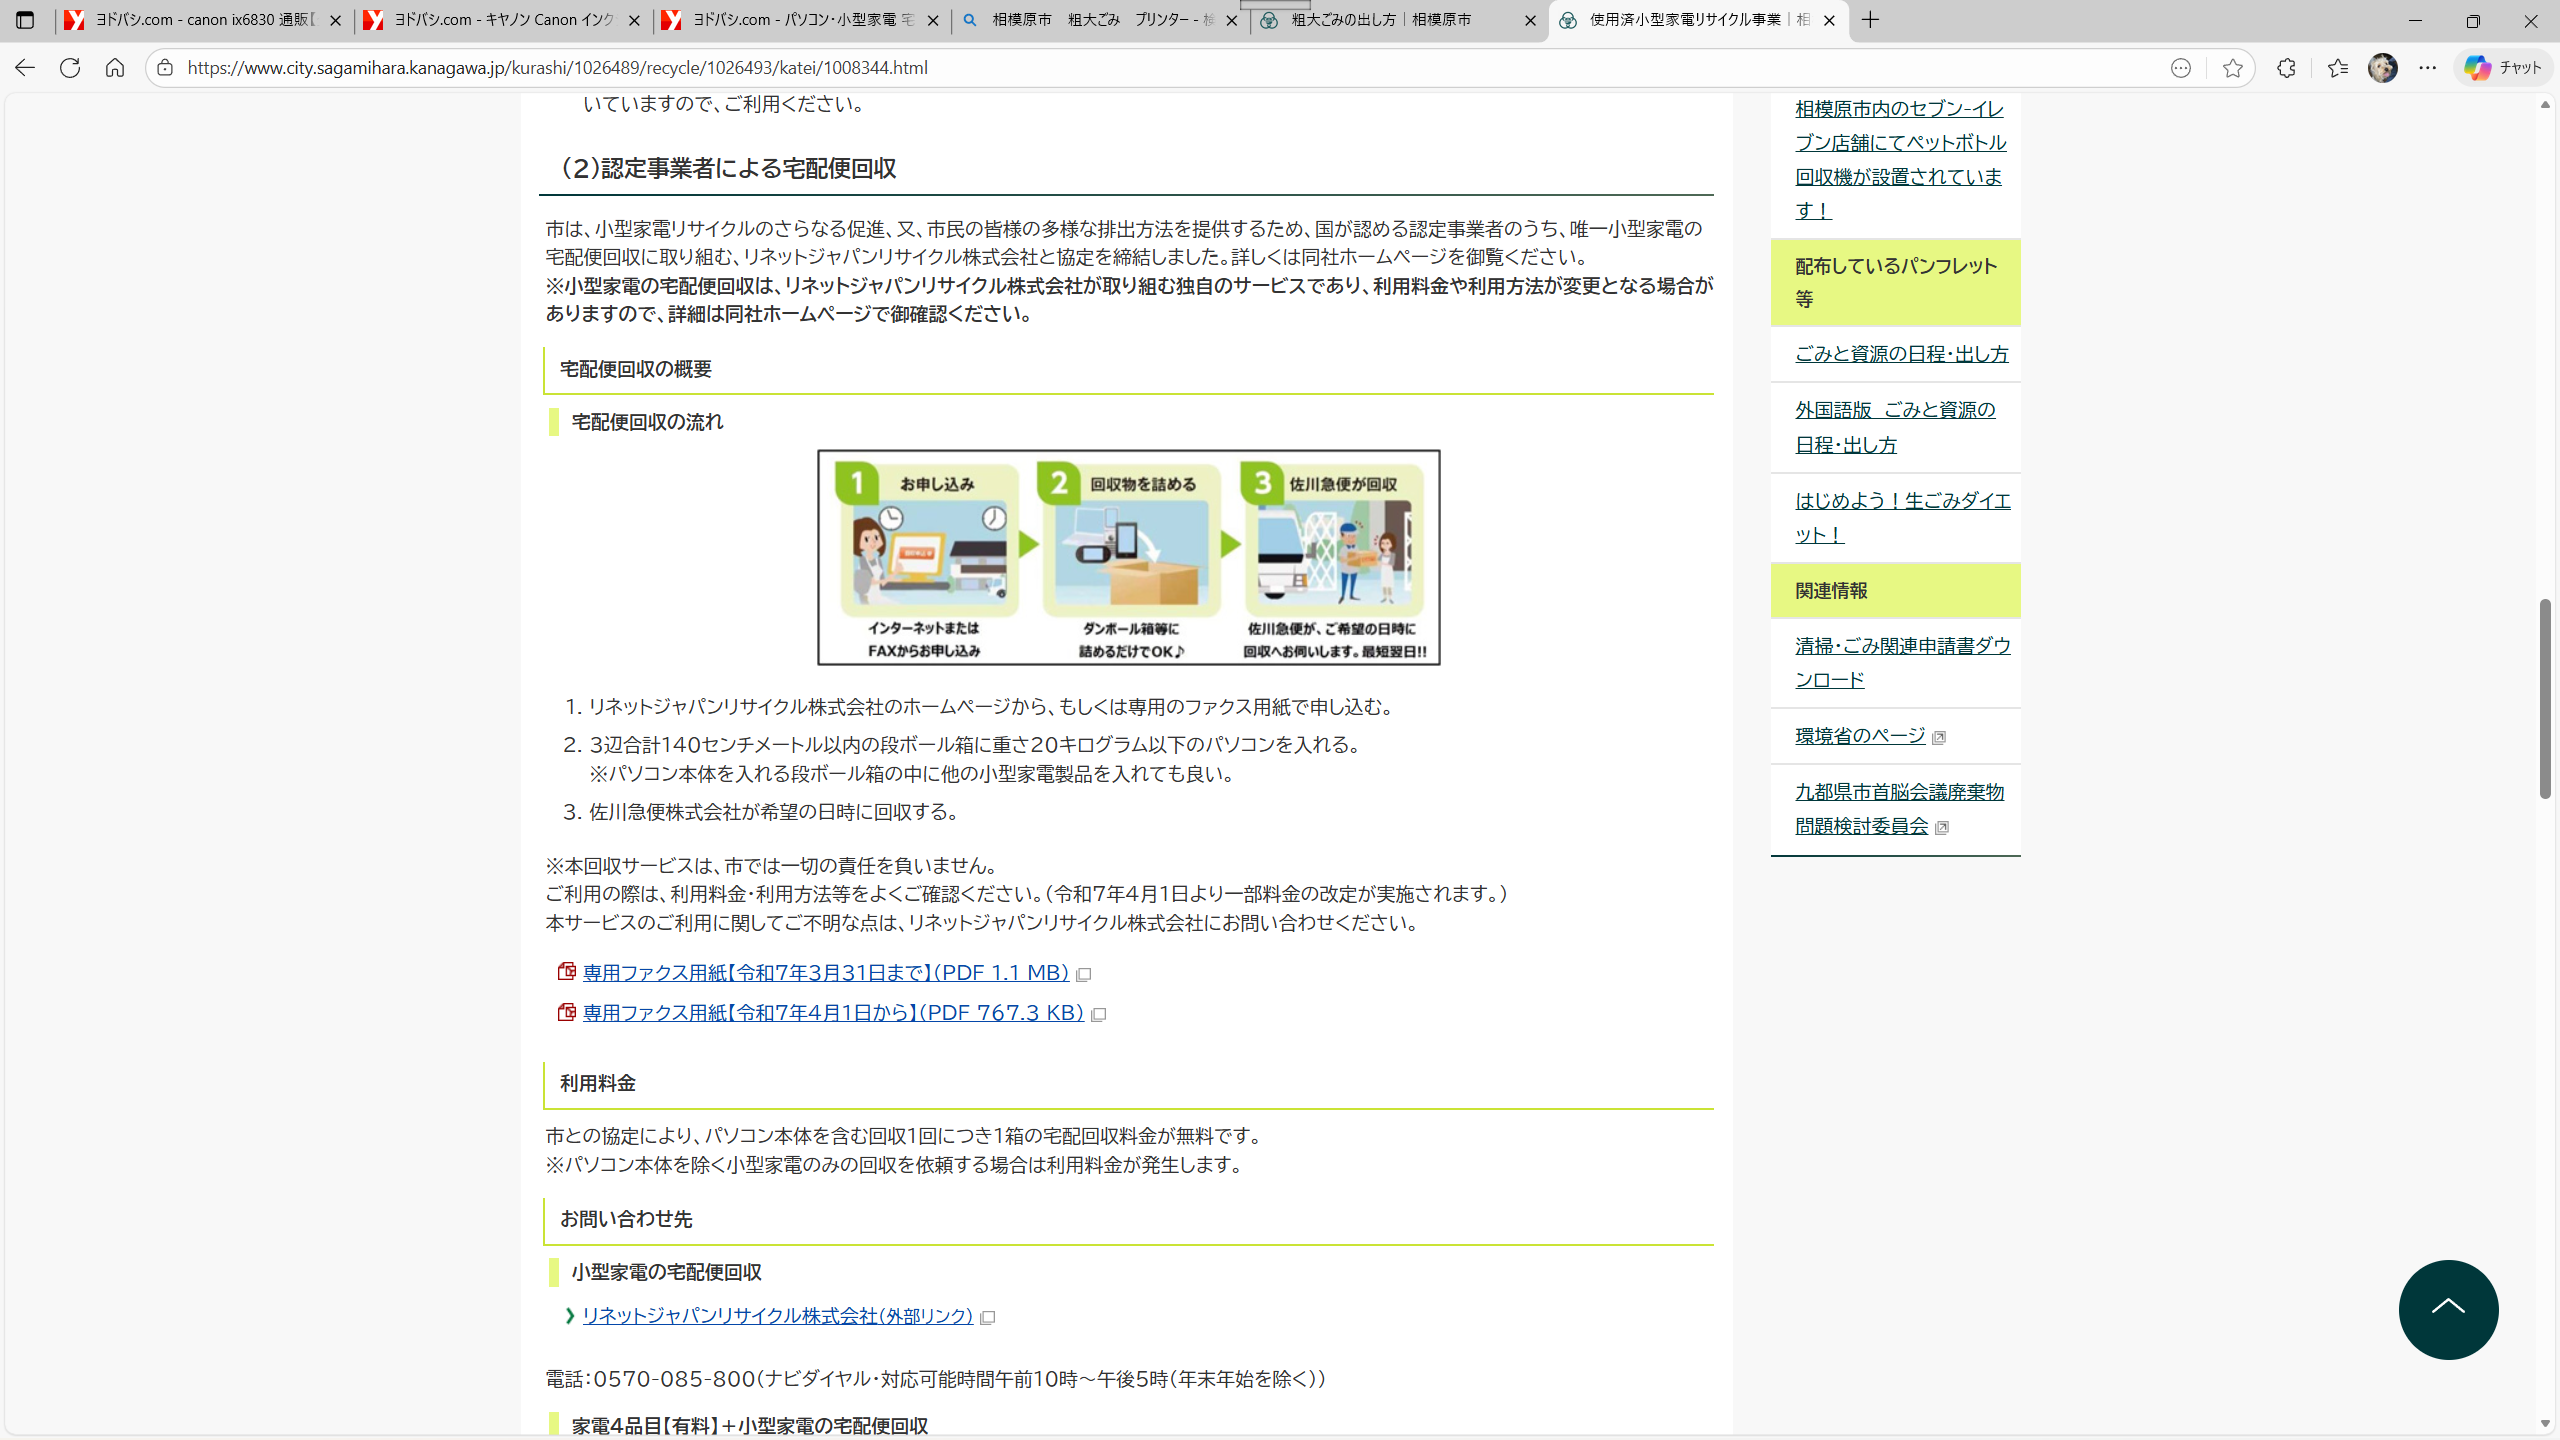The image size is (2560, 1440).
Task: Click the 宅配便回収の流れ illustration image
Action: [x=1128, y=557]
